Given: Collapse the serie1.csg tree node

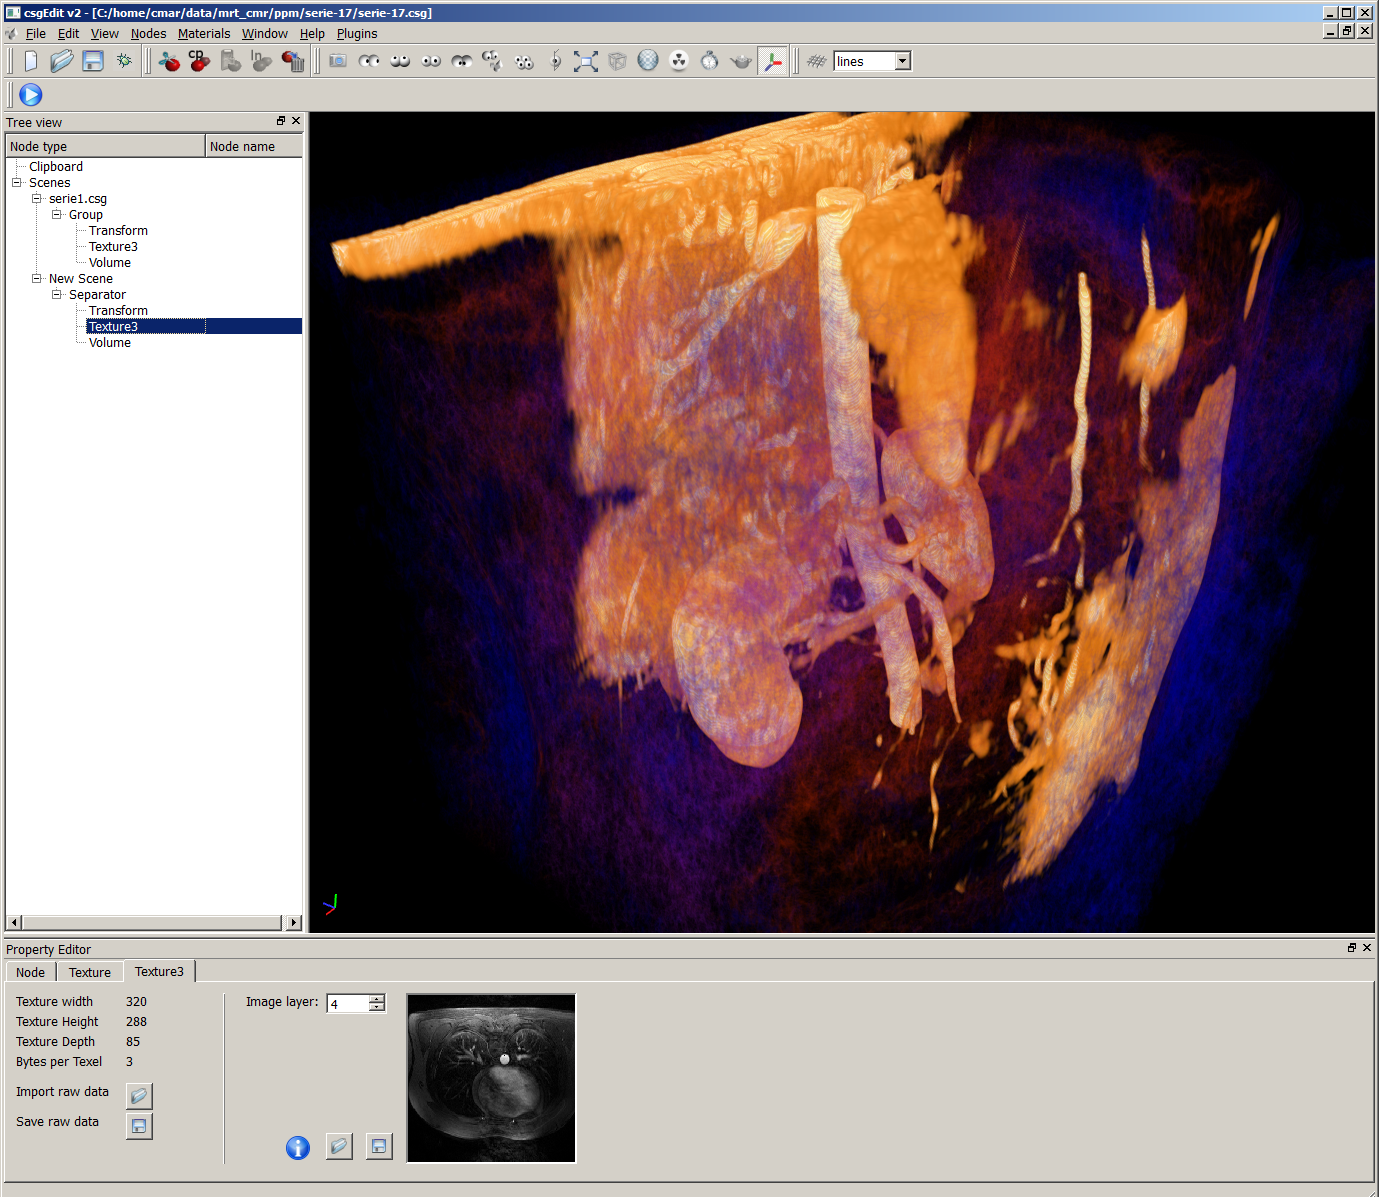Looking at the screenshot, I should pyautogui.click(x=37, y=199).
